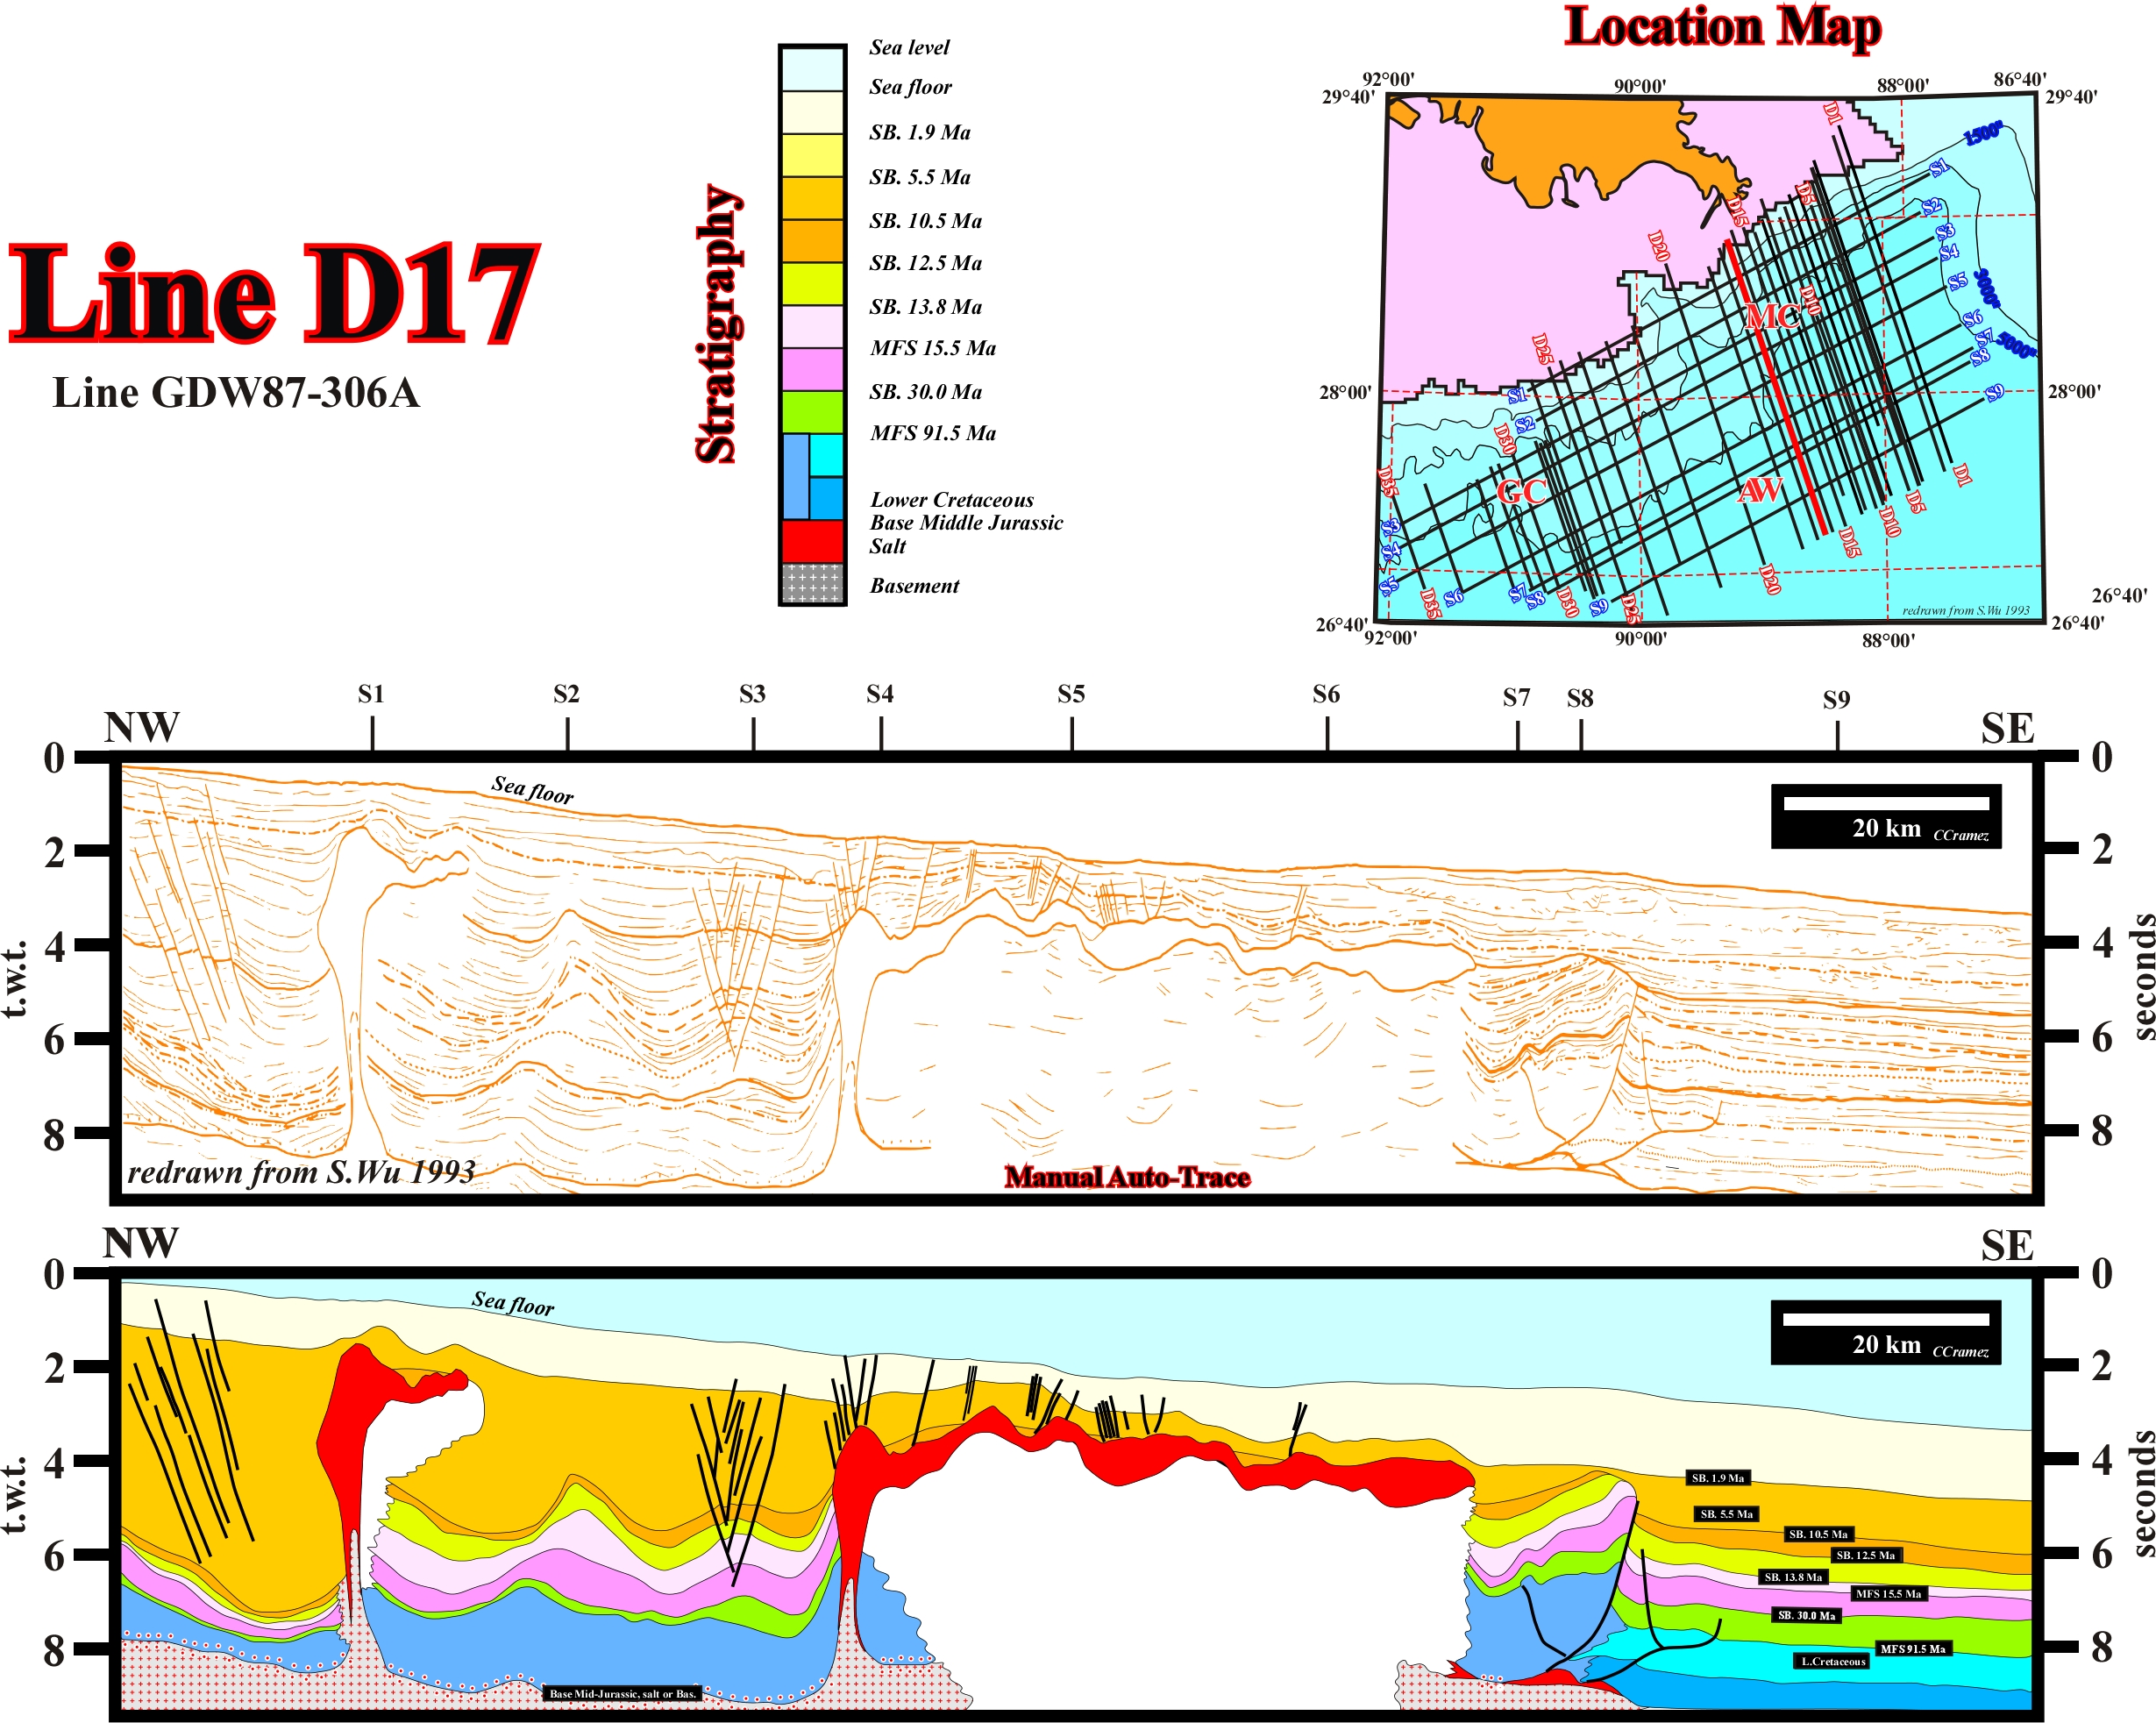2156x1723 pixels.
Task: Click the AW label on location map
Action: [x=1760, y=490]
